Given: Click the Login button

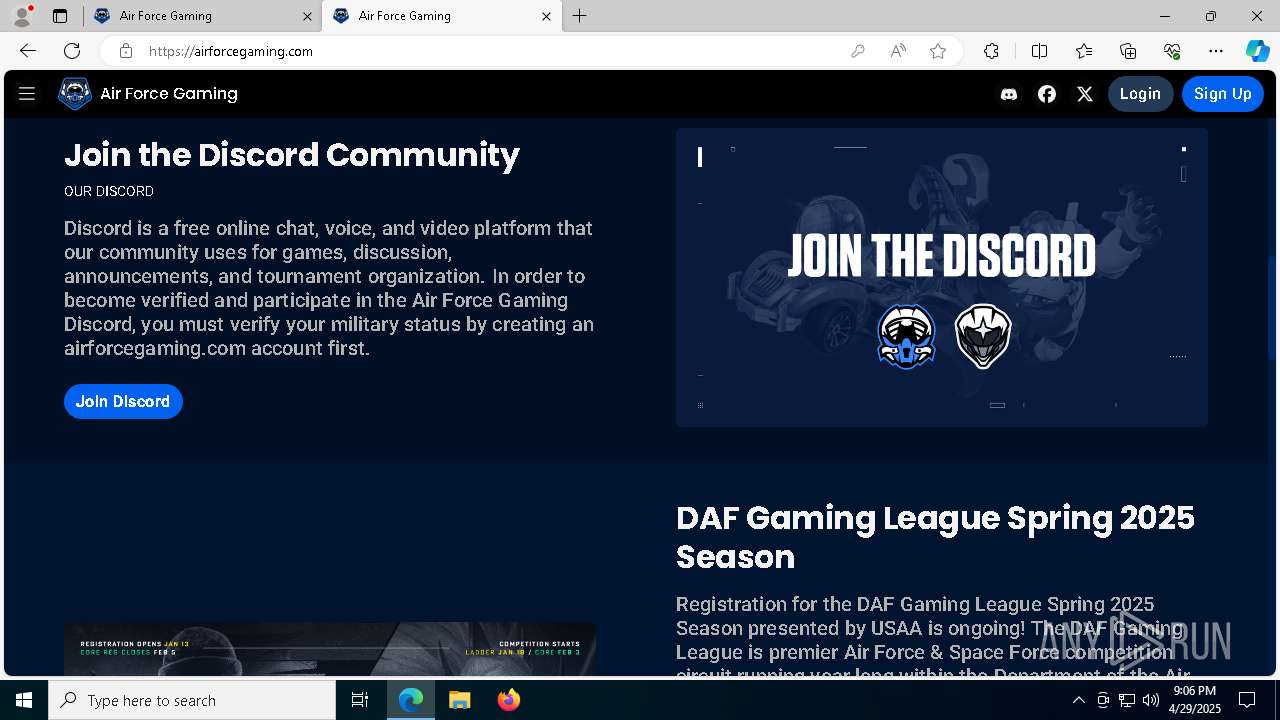Looking at the screenshot, I should pyautogui.click(x=1140, y=94).
